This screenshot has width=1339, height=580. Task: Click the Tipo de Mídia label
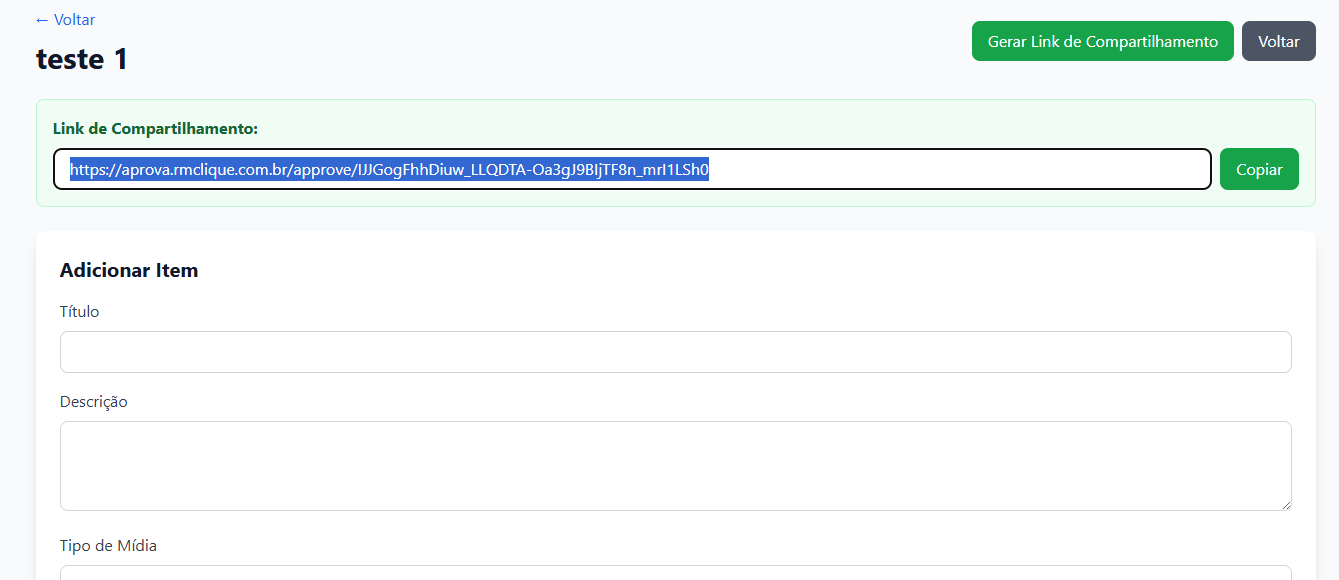click(108, 546)
